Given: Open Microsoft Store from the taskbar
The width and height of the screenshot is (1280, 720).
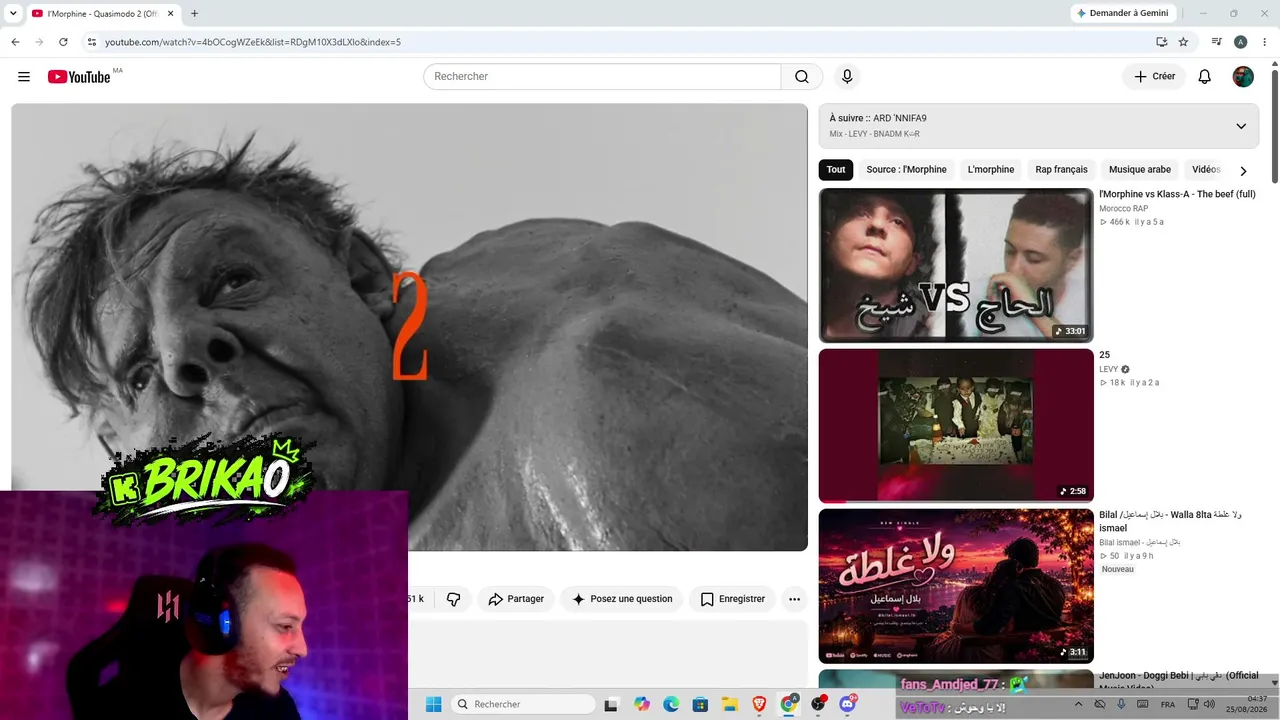Looking at the screenshot, I should [x=701, y=705].
